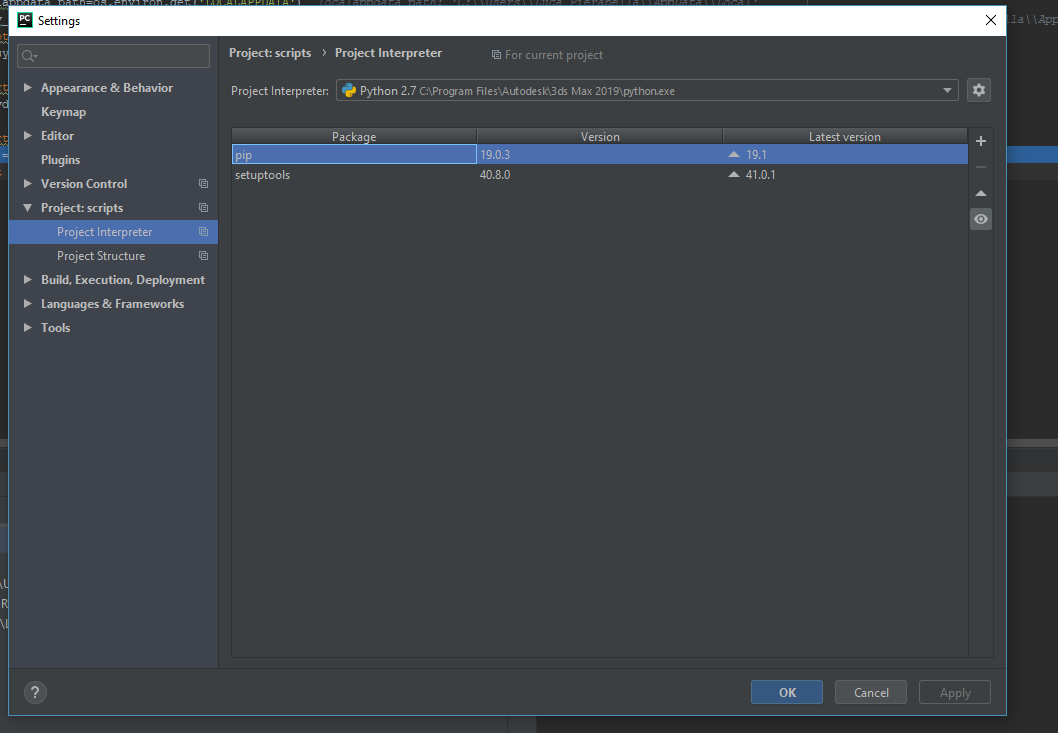Click the Project Interpreter breadcrumb

388,53
